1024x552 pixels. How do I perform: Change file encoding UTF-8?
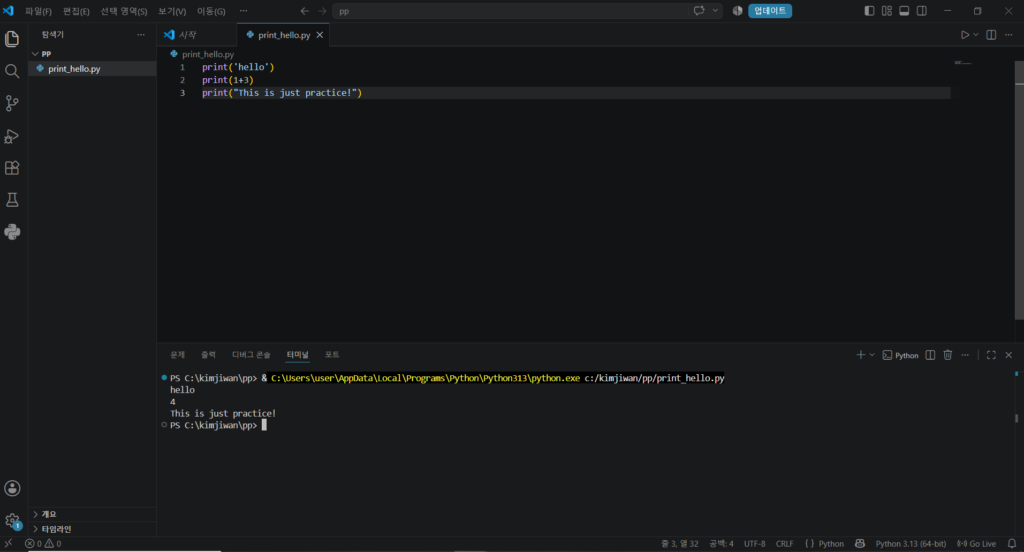click(754, 544)
